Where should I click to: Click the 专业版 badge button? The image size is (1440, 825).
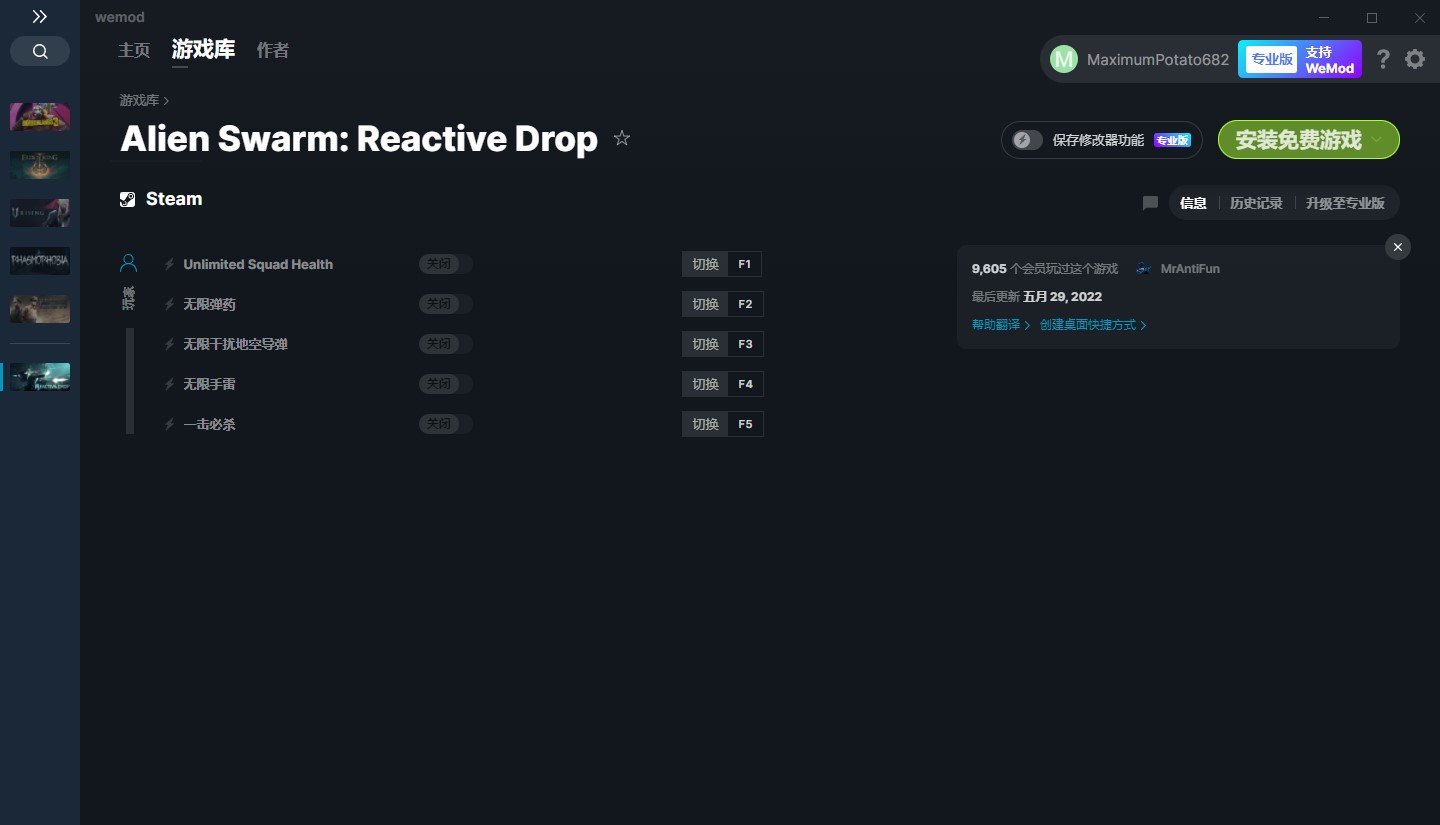pyautogui.click(x=1271, y=59)
